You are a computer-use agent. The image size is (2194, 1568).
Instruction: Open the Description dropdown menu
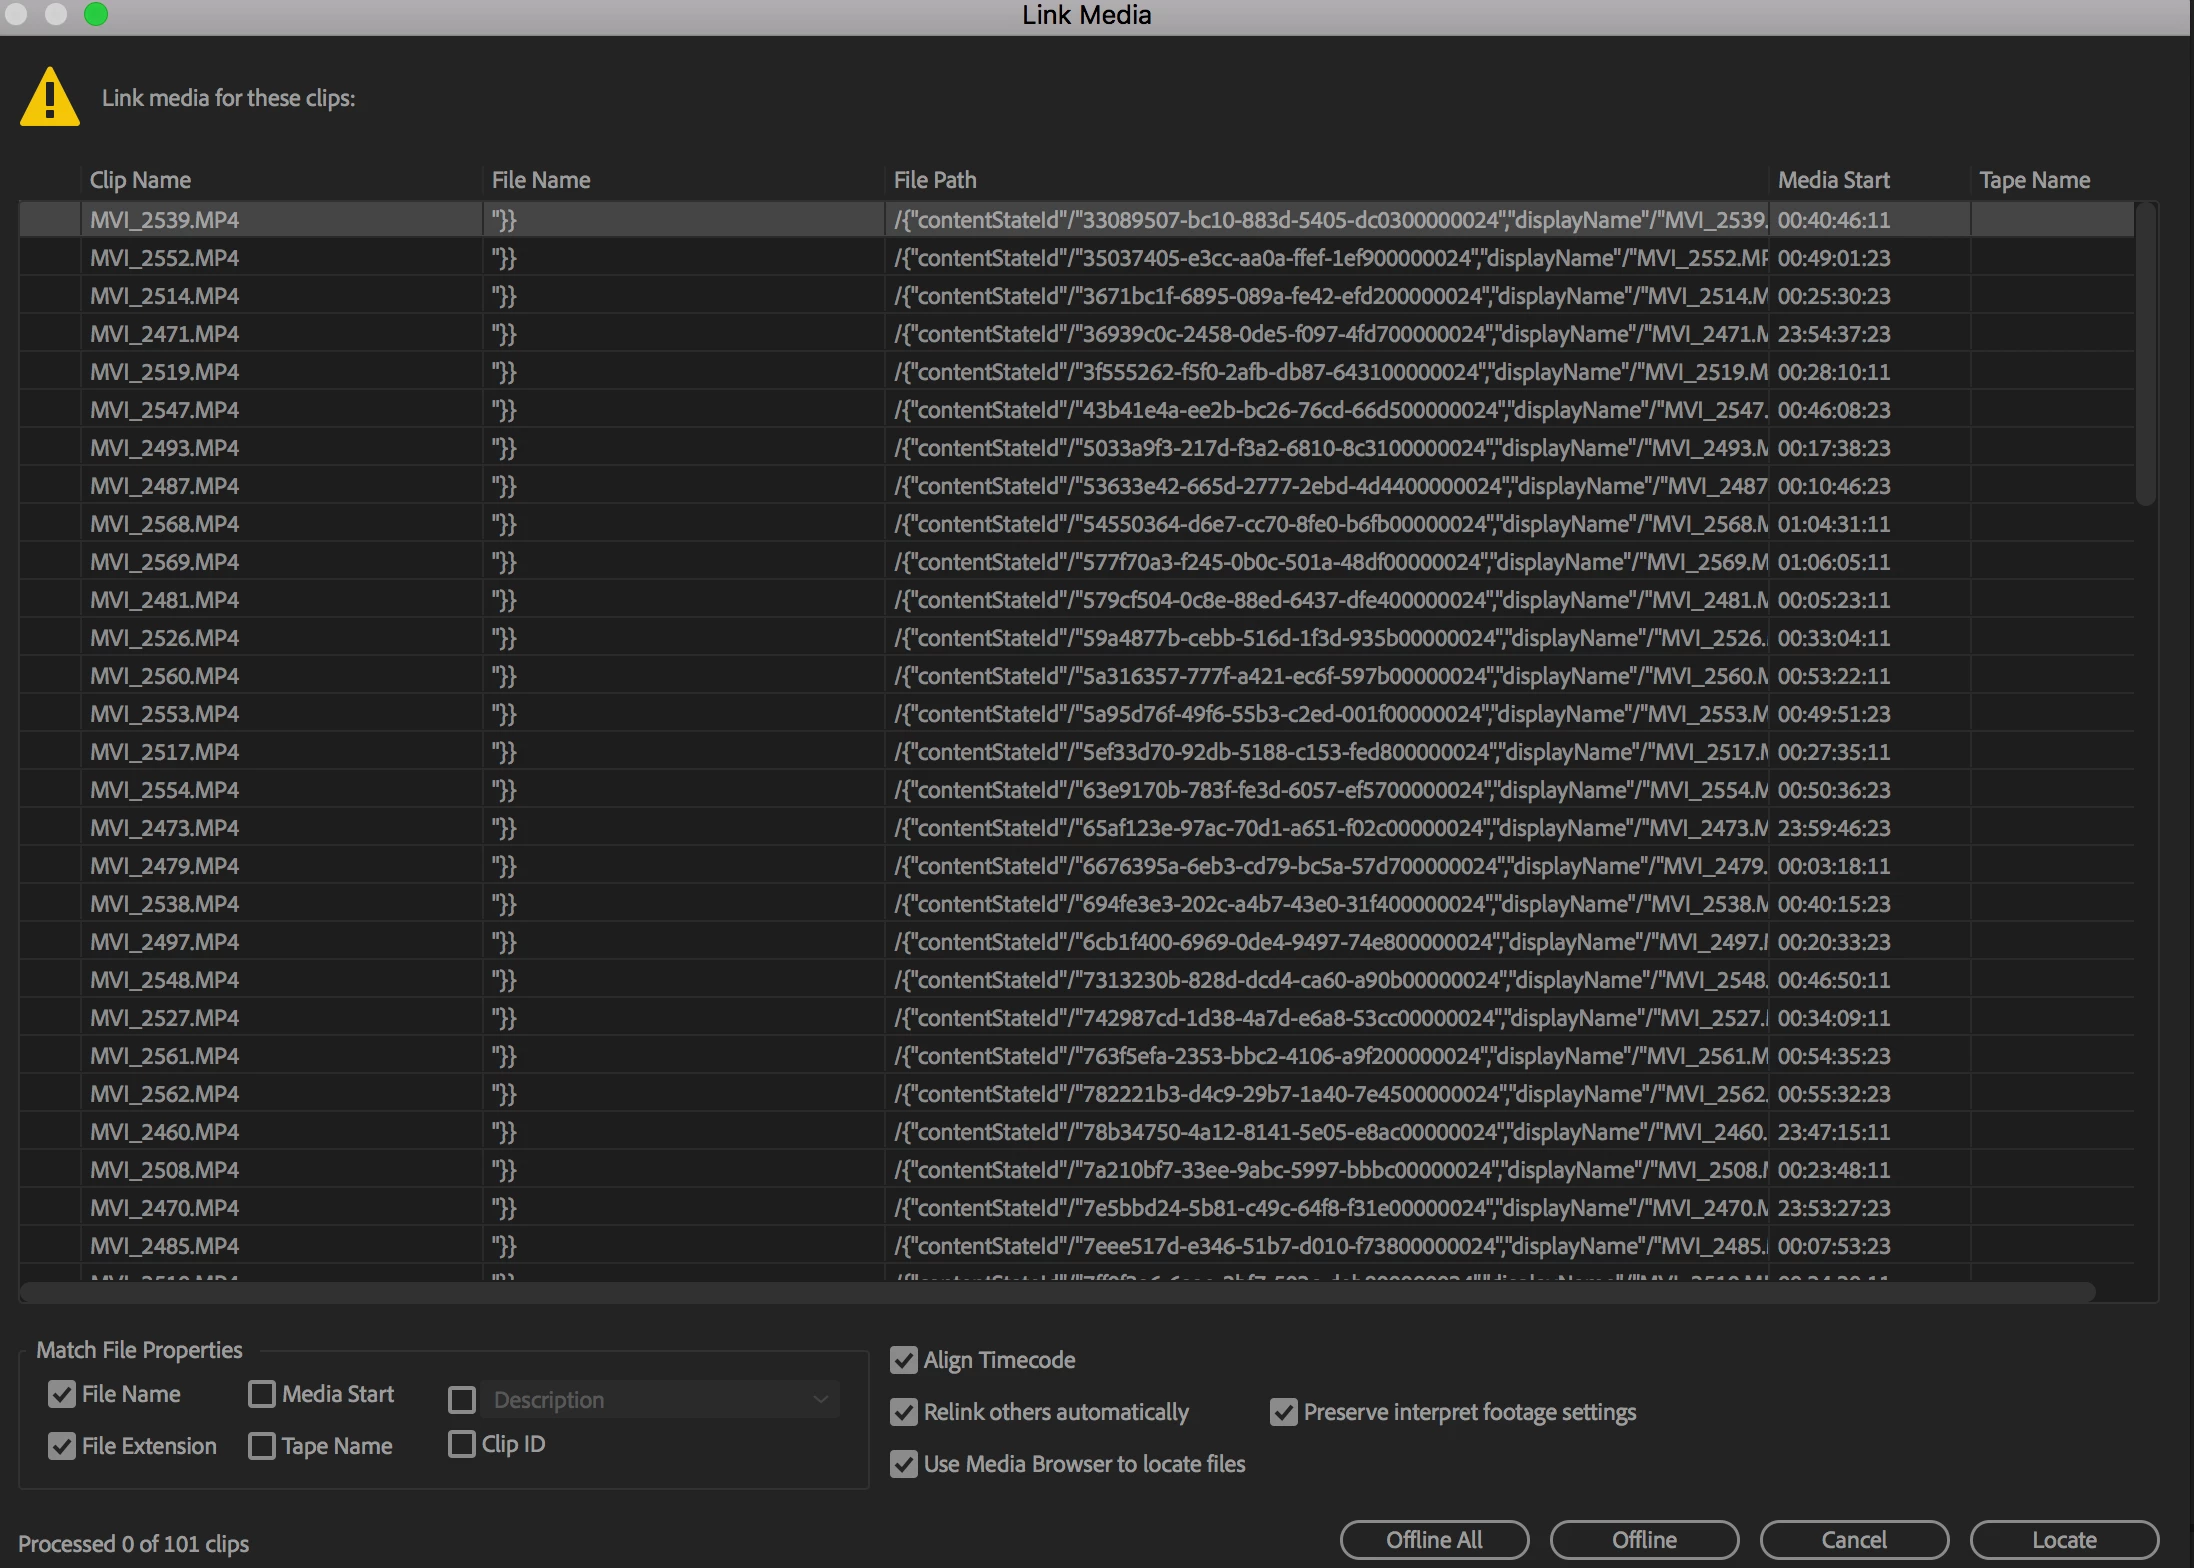coord(660,1400)
